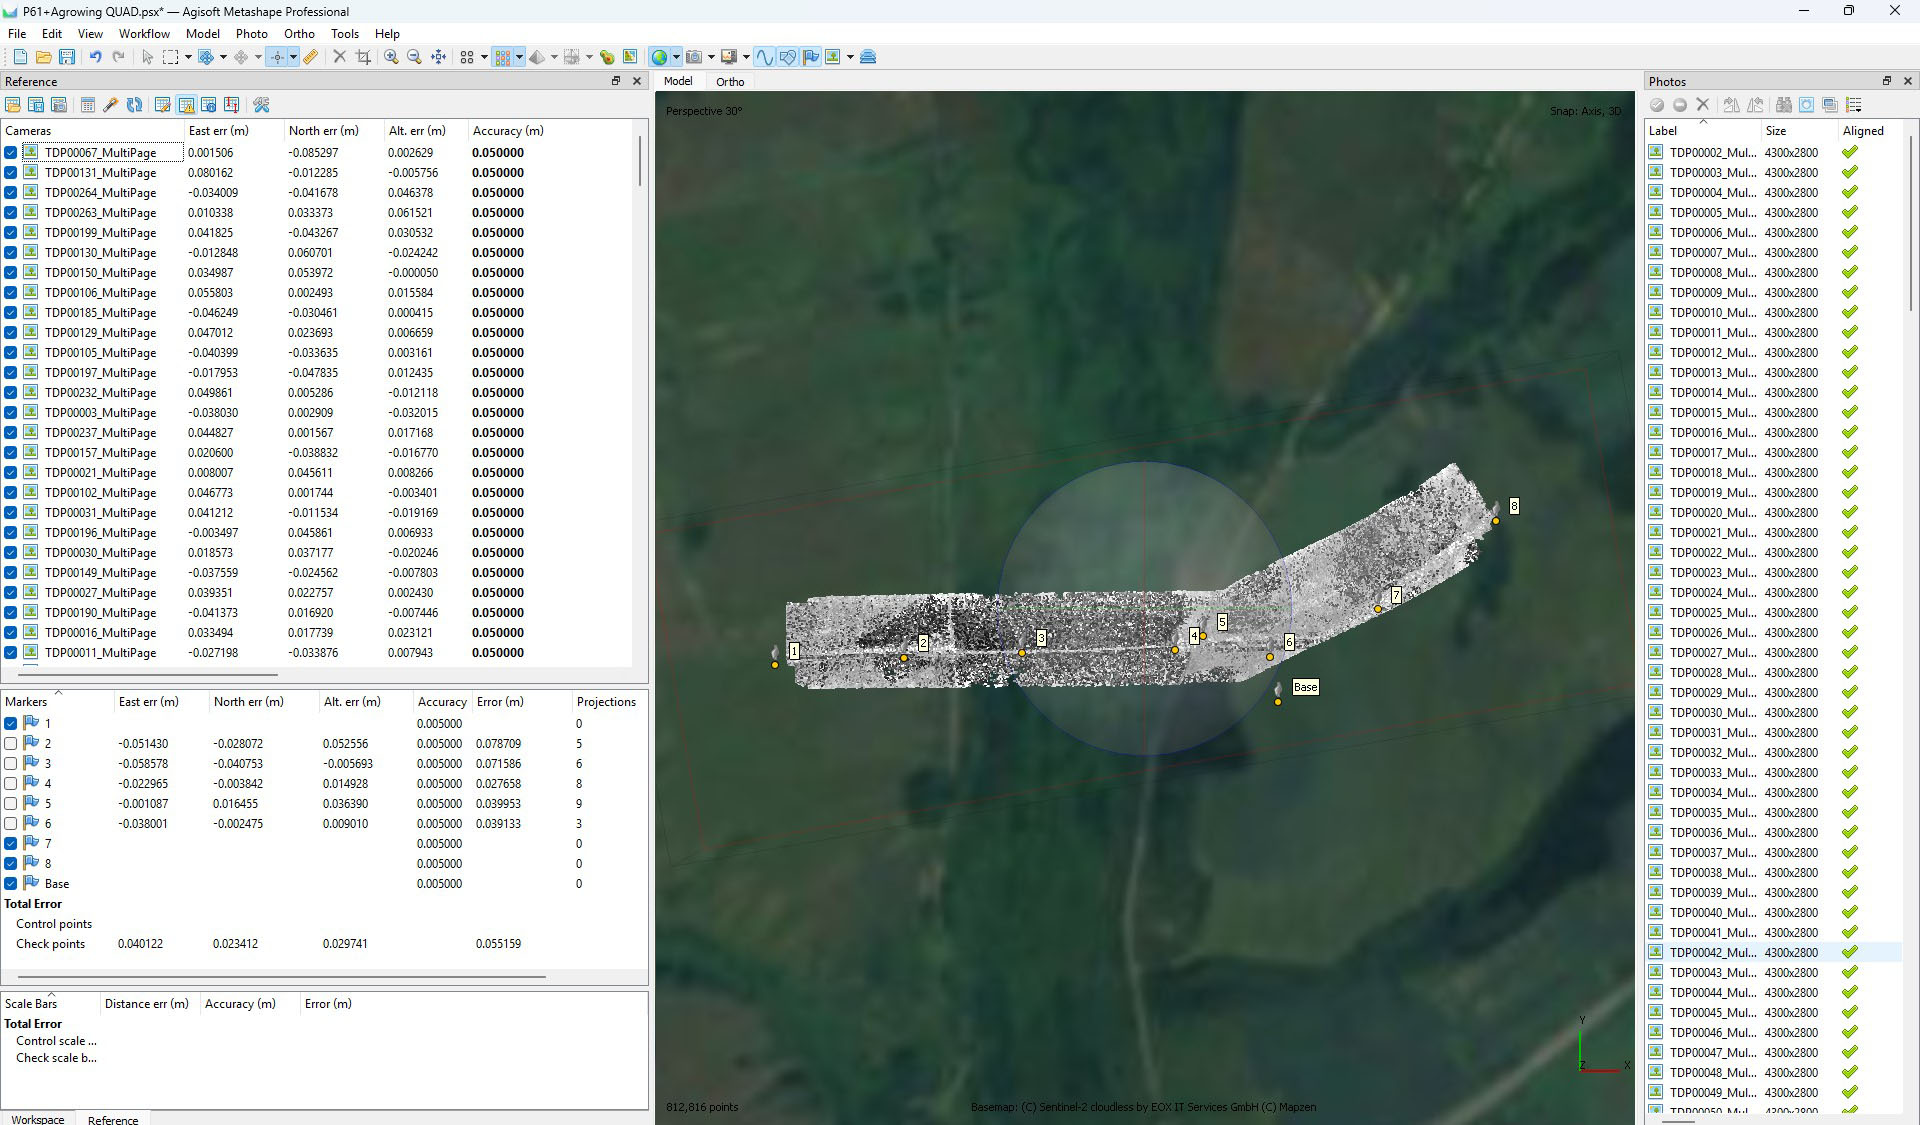Open basemap globe dropdown arrow
1920x1125 pixels.
(676, 57)
